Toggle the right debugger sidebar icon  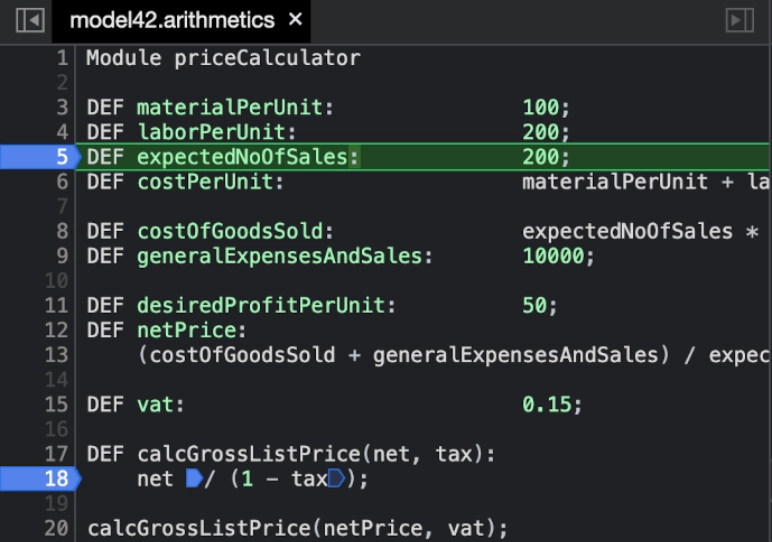tap(740, 21)
